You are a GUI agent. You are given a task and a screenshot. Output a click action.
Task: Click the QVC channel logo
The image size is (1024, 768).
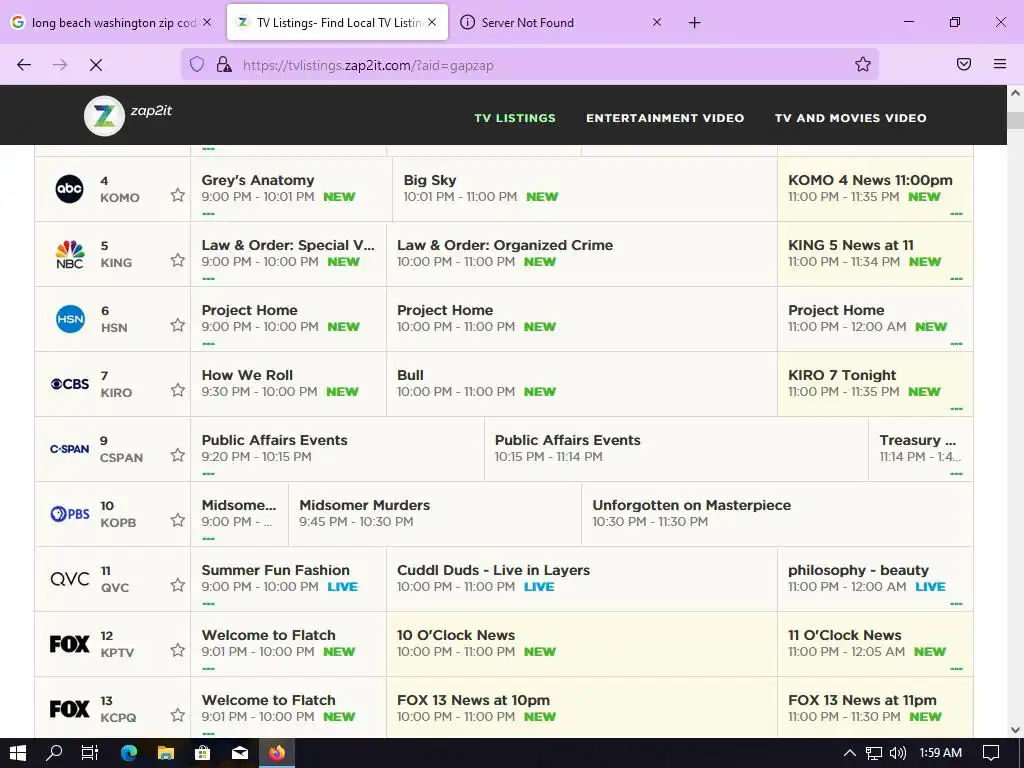(70, 579)
